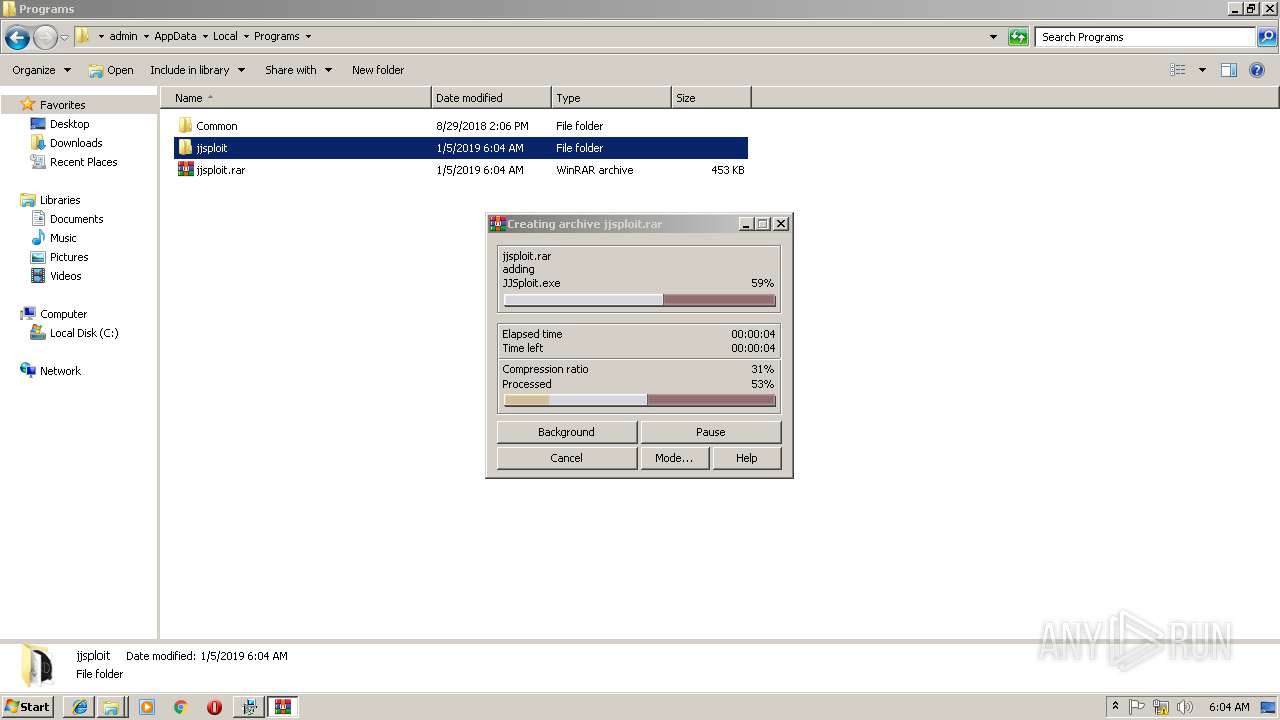Sort by the Type column header
The image size is (1280, 720).
point(611,98)
